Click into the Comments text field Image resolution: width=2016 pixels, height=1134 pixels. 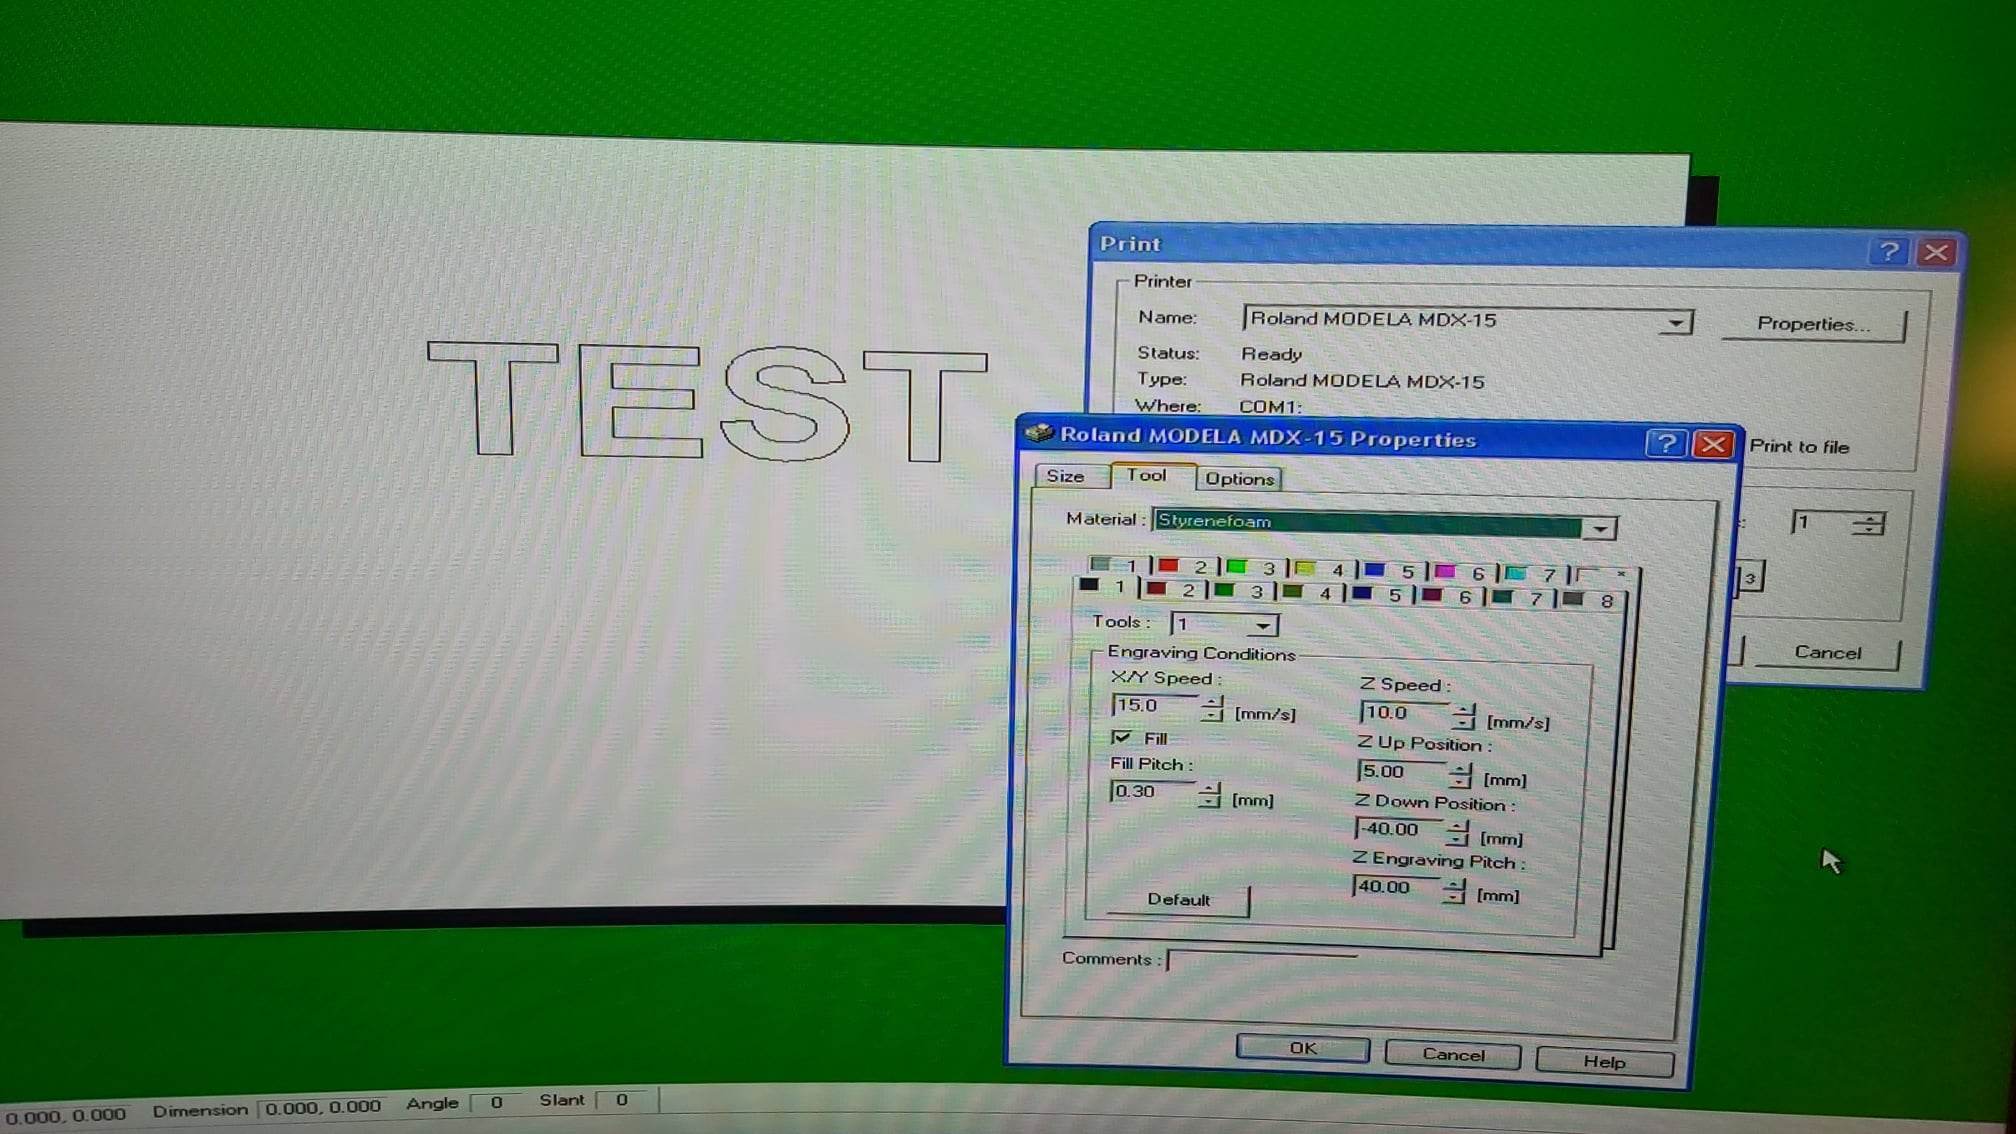point(1262,961)
